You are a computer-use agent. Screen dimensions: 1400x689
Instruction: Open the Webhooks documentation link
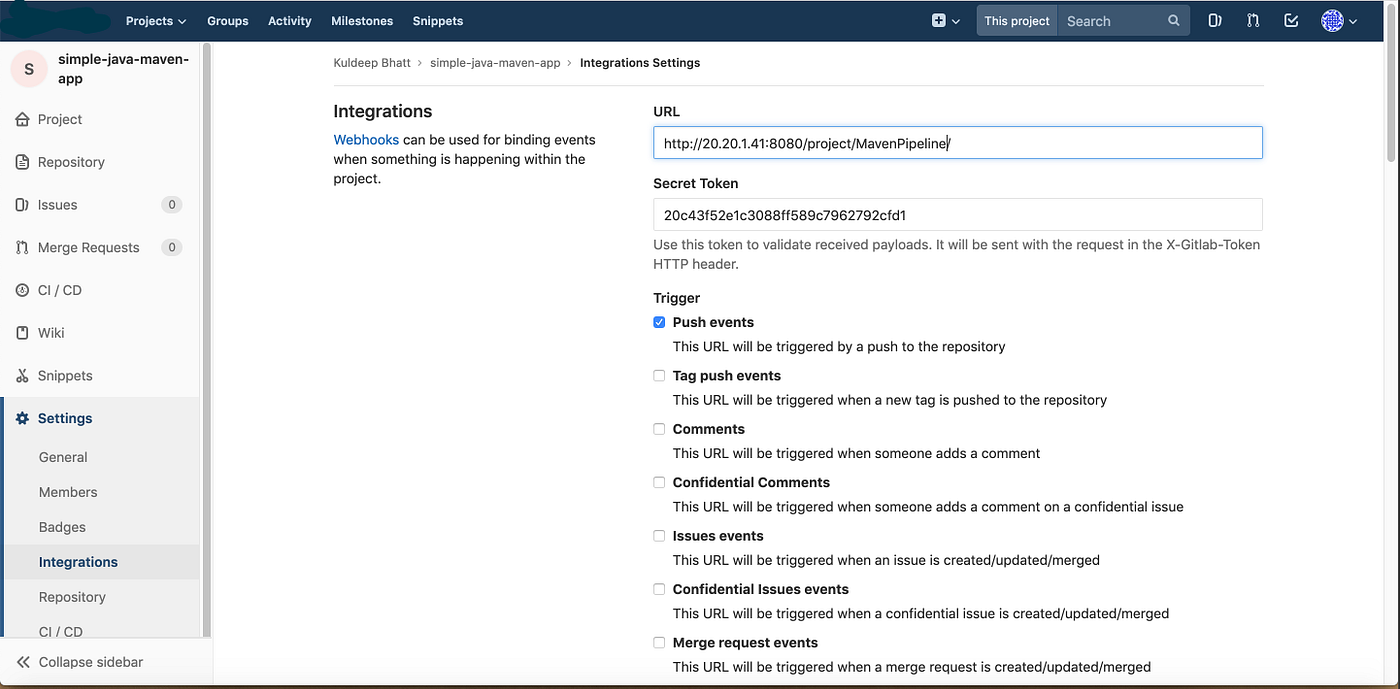(366, 139)
